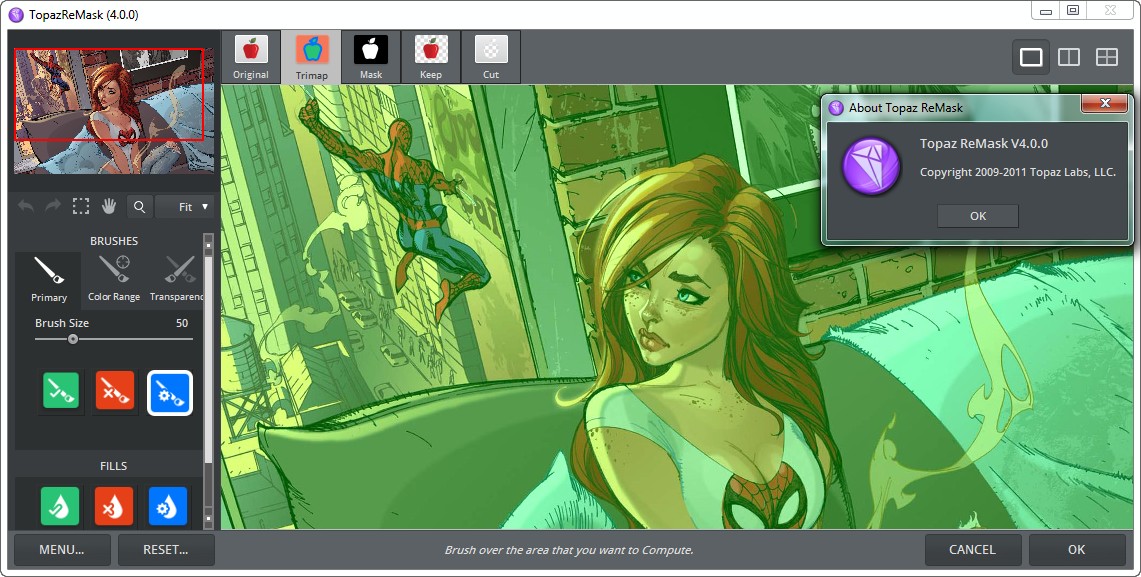Click the "BRUSHES" section label
This screenshot has width=1141, height=577.
114,241
